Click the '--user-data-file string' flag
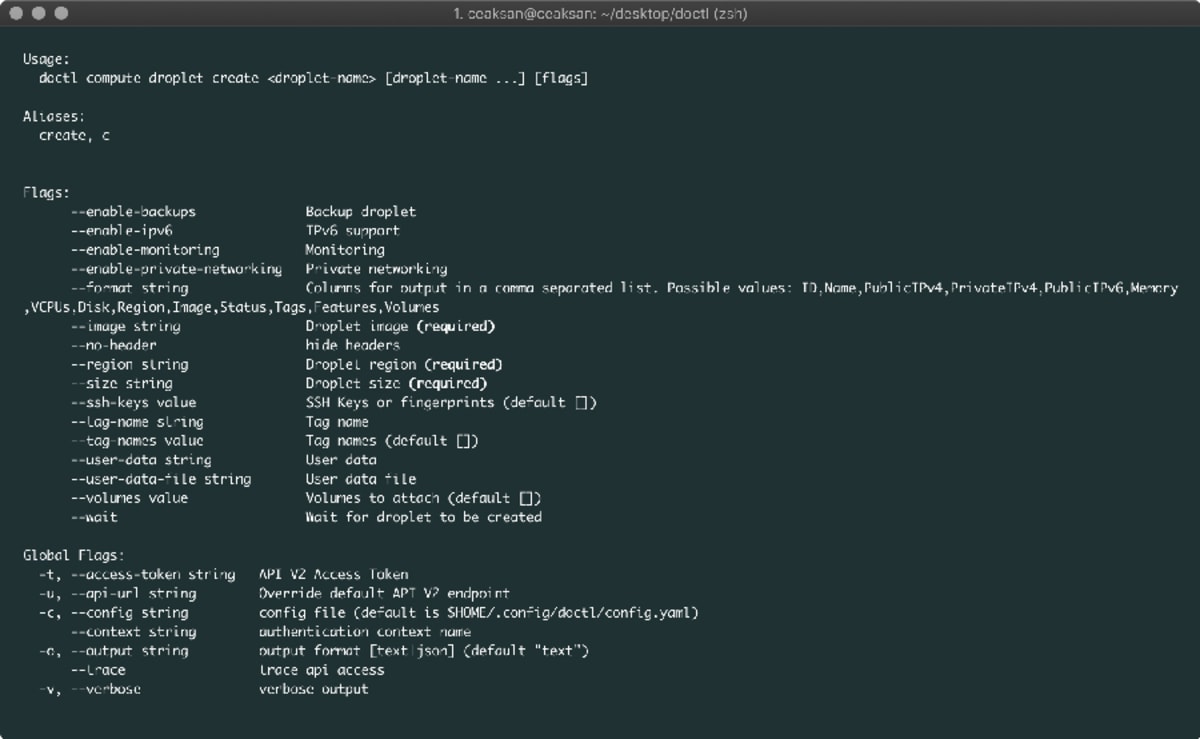The height and width of the screenshot is (739, 1200). [160, 479]
